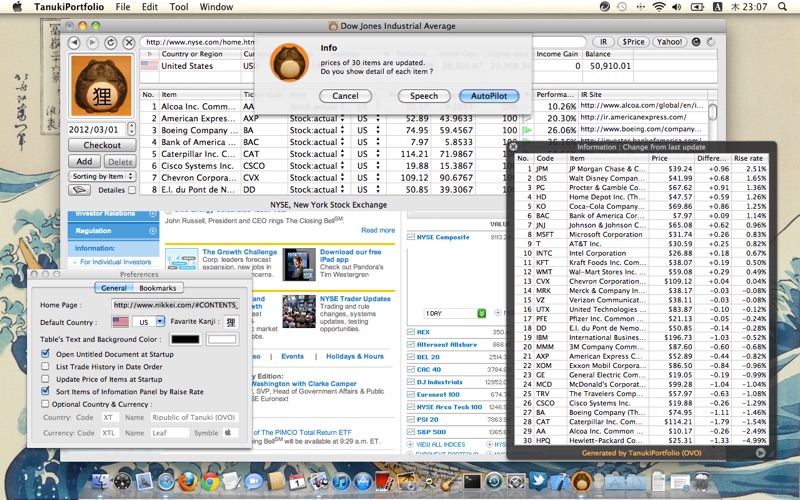Expand the Regulation section on NYSE page
This screenshot has width=800, height=500.
tap(153, 231)
